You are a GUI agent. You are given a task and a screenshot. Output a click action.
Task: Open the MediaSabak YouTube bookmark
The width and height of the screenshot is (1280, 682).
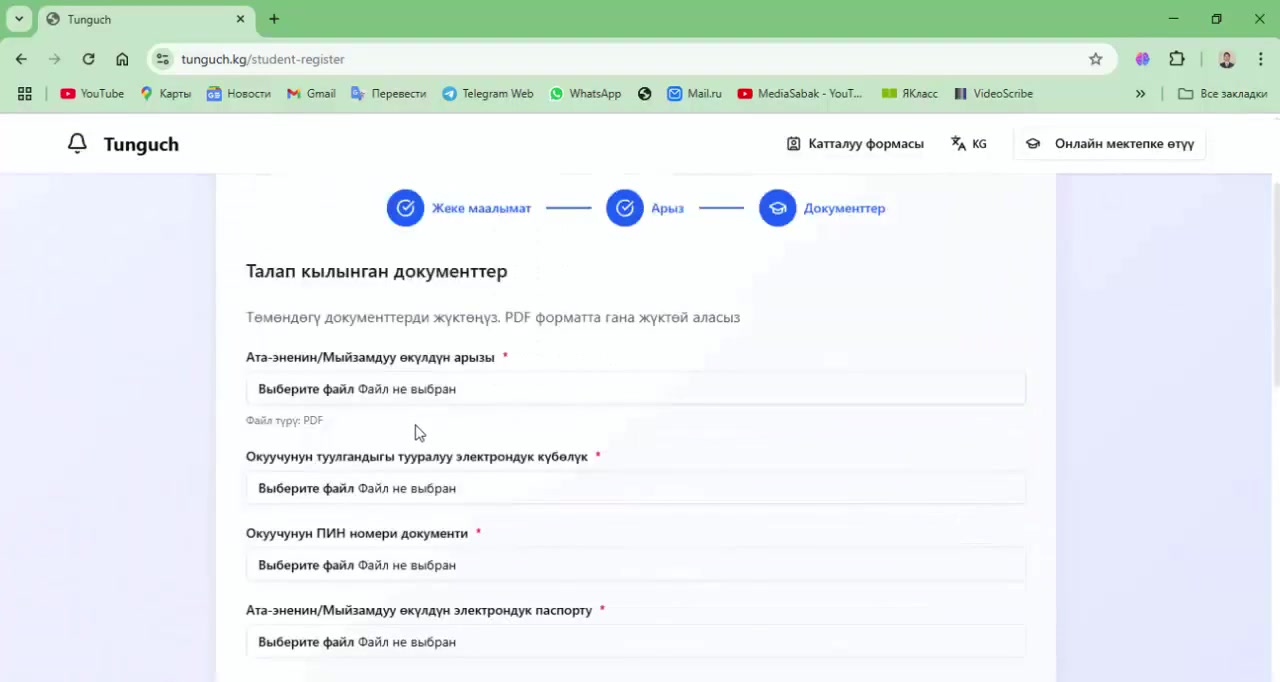coord(800,93)
